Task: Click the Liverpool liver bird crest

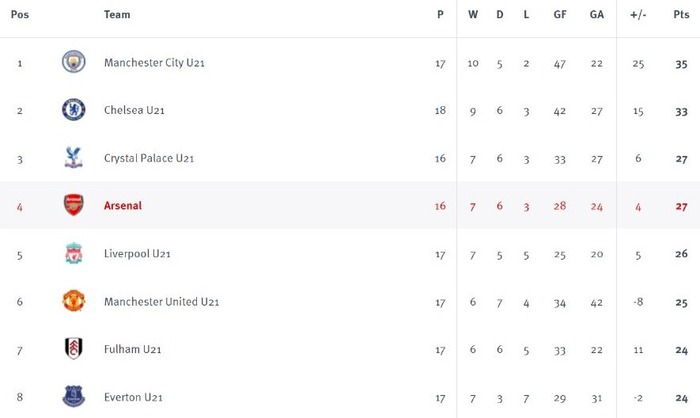Action: pyautogui.click(x=74, y=253)
